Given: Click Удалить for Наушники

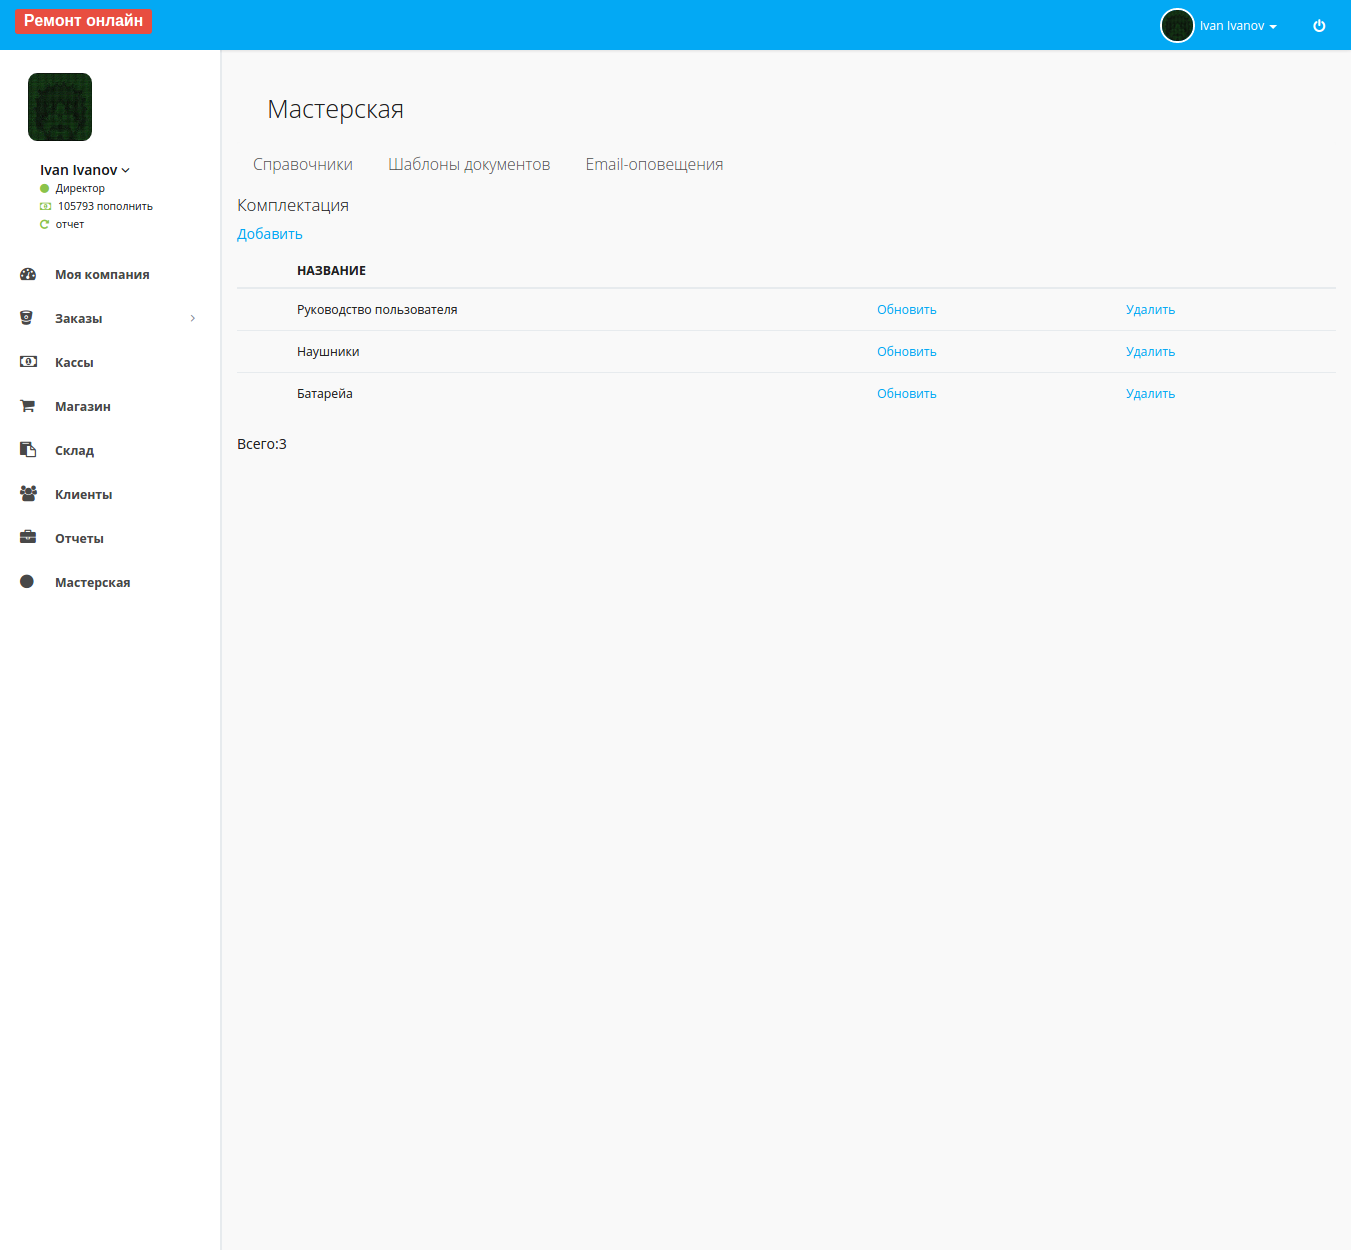Looking at the screenshot, I should click(1151, 352).
